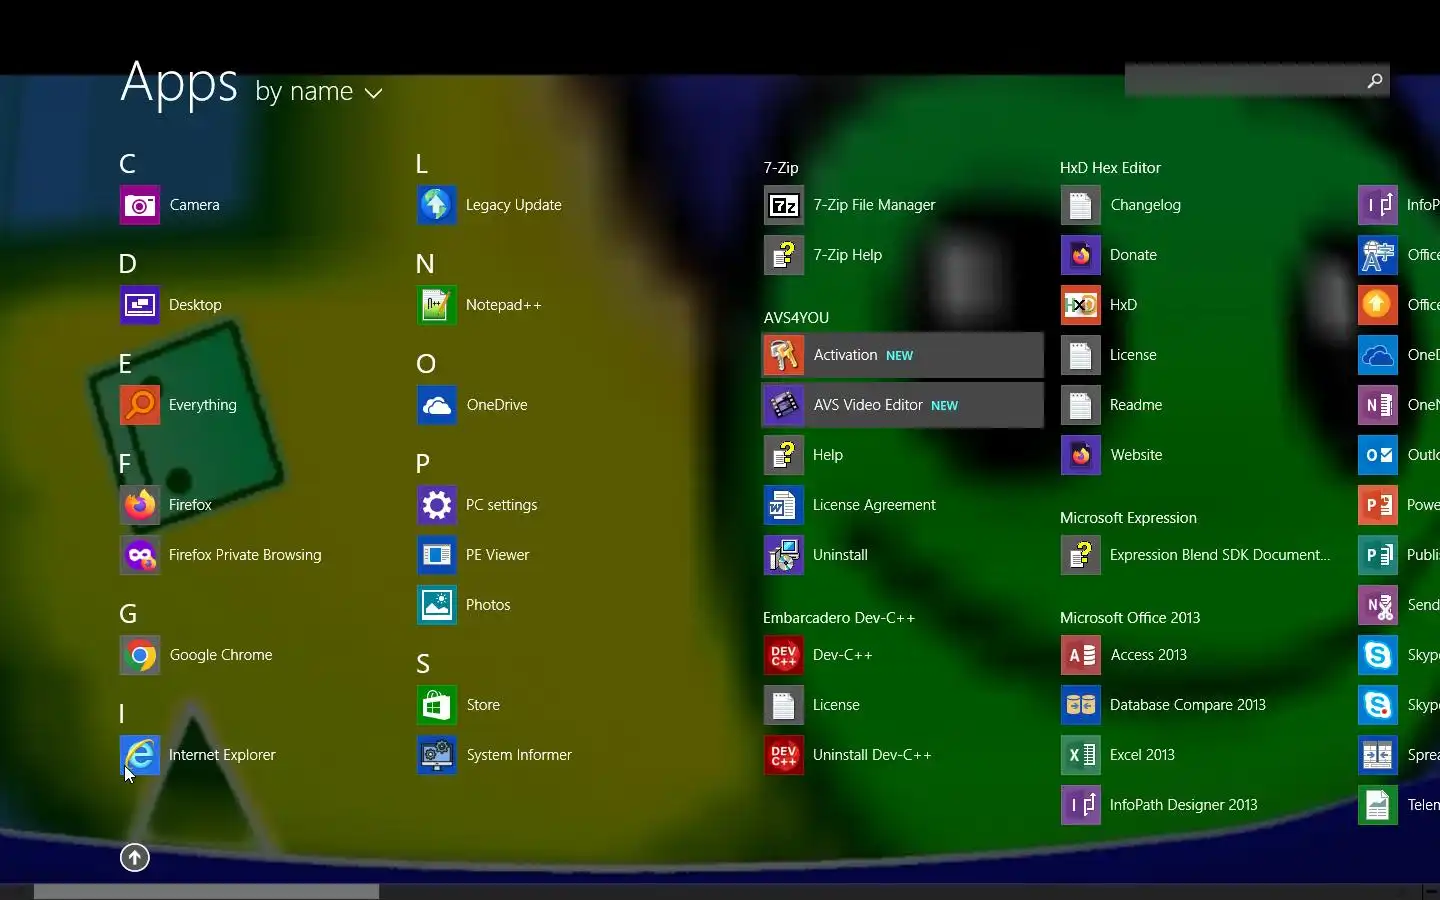Click the 'AVS4YOU' group header
1440x900 pixels.
[796, 318]
